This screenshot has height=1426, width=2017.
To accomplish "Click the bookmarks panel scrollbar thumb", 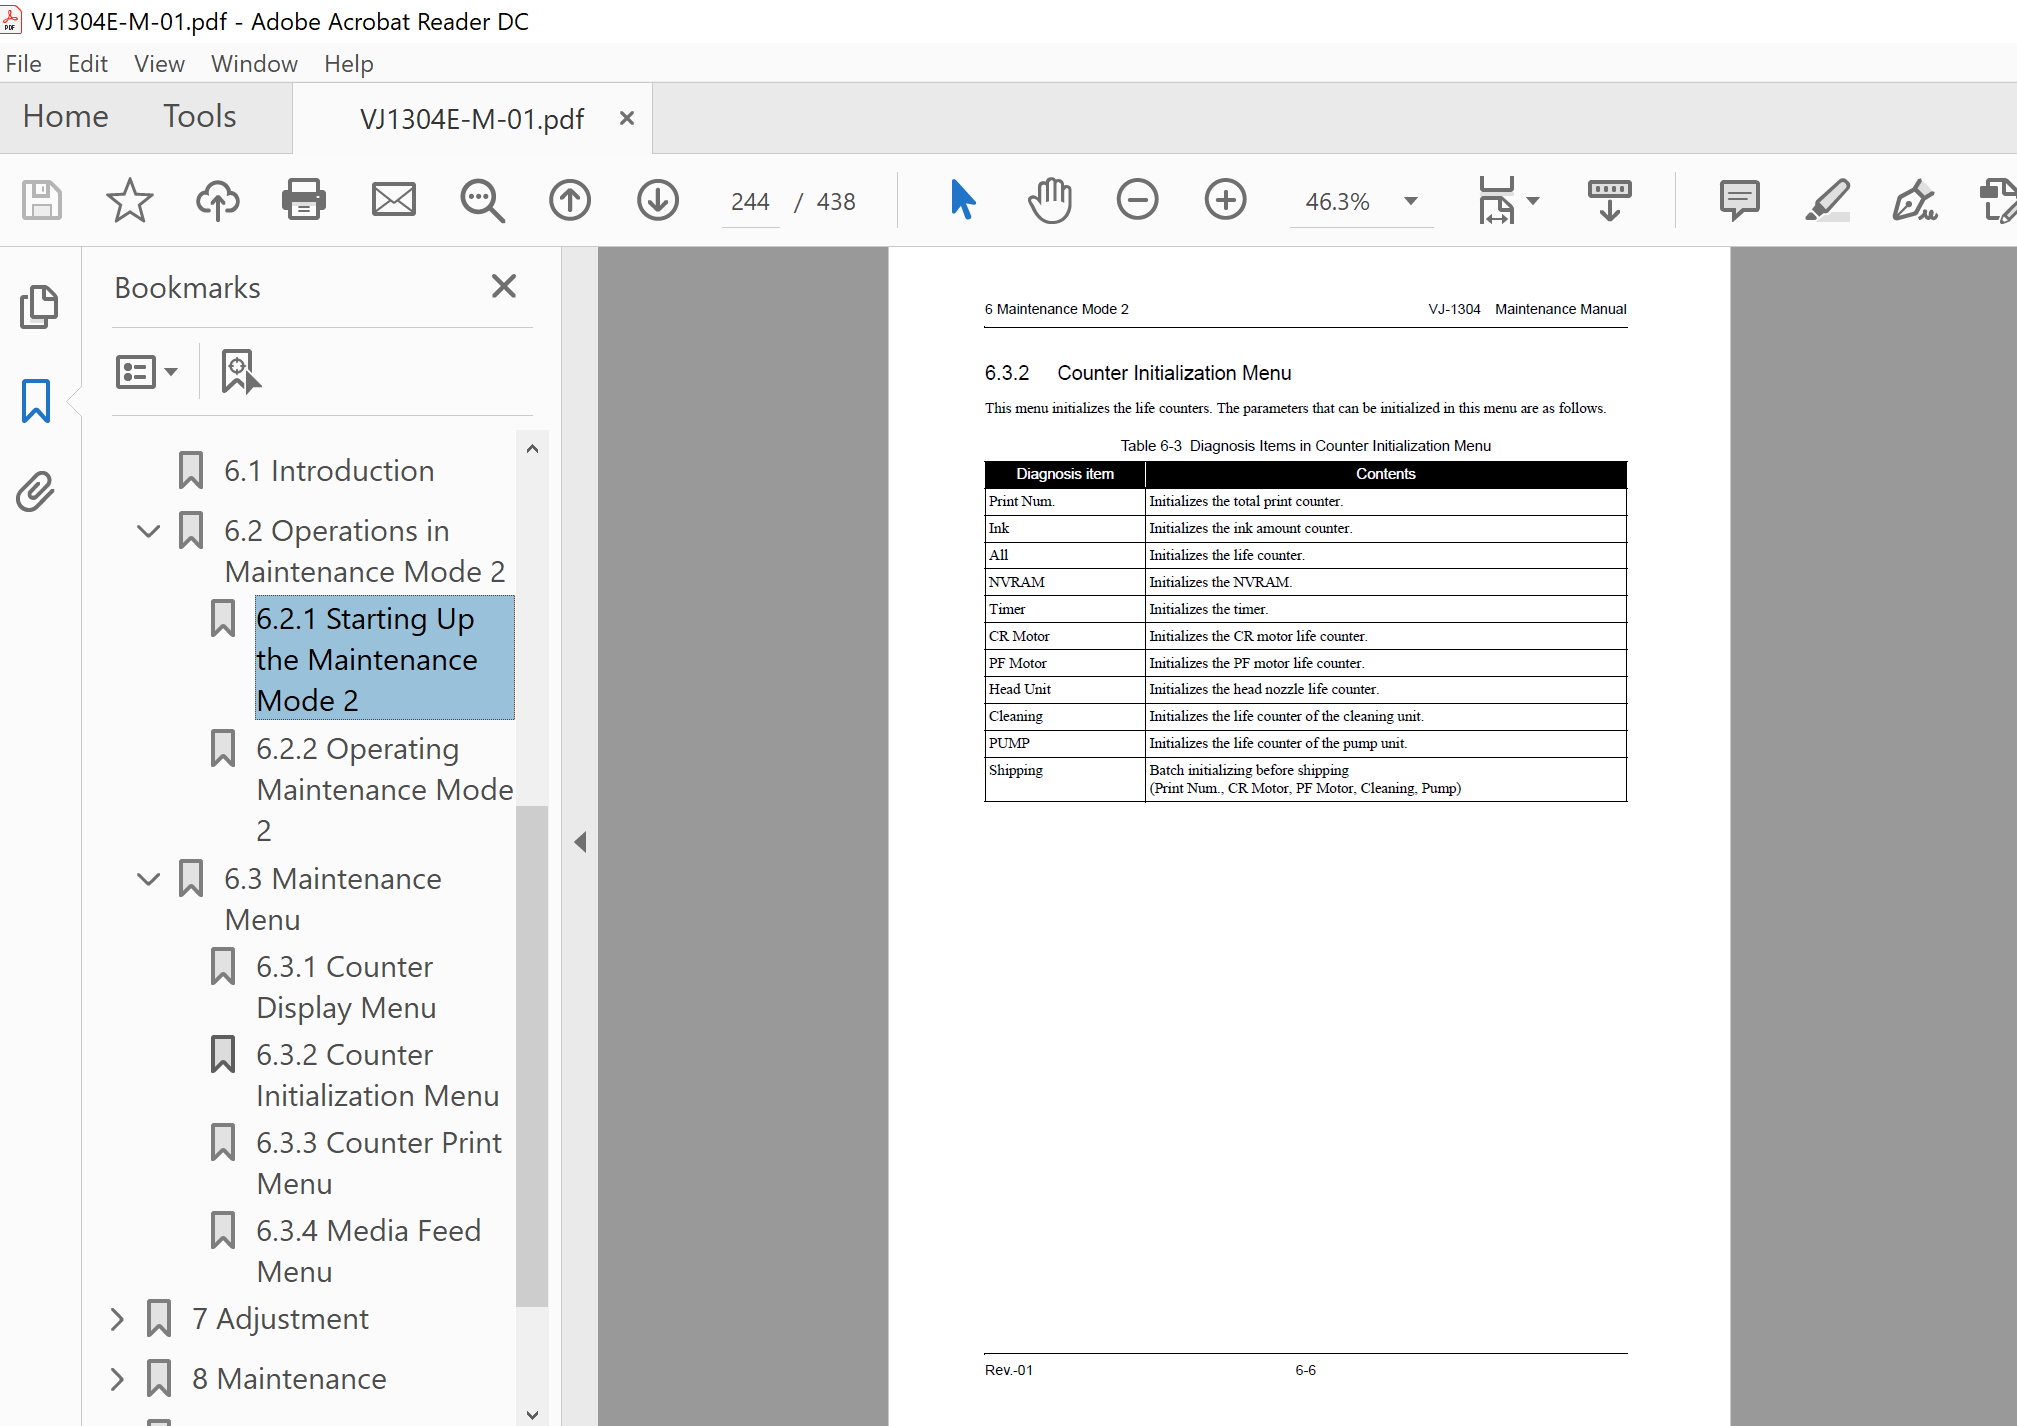I will (x=532, y=1055).
